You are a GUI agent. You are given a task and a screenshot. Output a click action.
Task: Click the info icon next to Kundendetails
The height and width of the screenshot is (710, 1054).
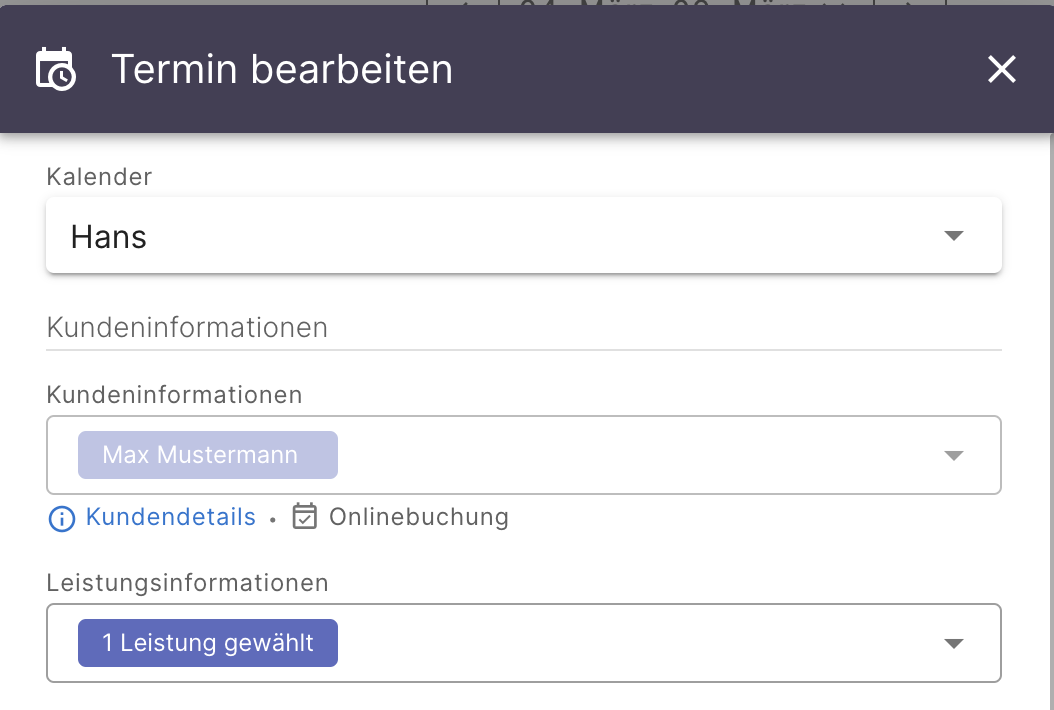[60, 517]
